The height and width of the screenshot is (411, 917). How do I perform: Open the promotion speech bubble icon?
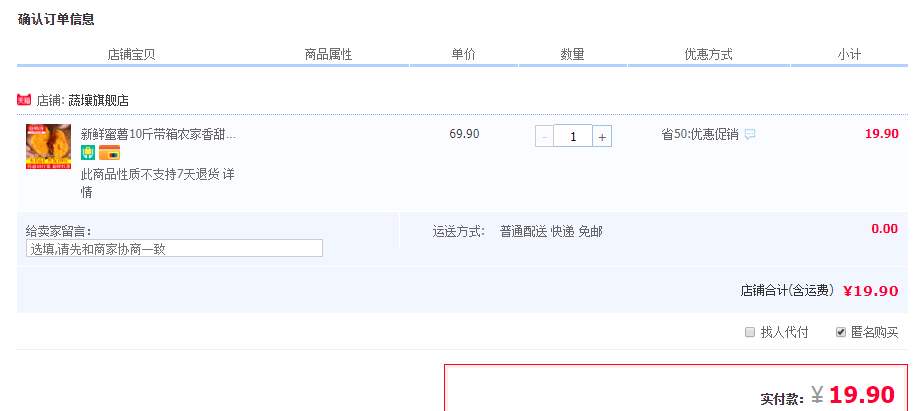pos(750,134)
